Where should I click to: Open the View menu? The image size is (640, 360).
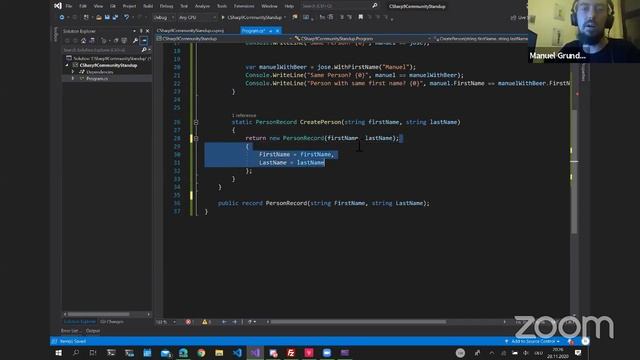98,6
